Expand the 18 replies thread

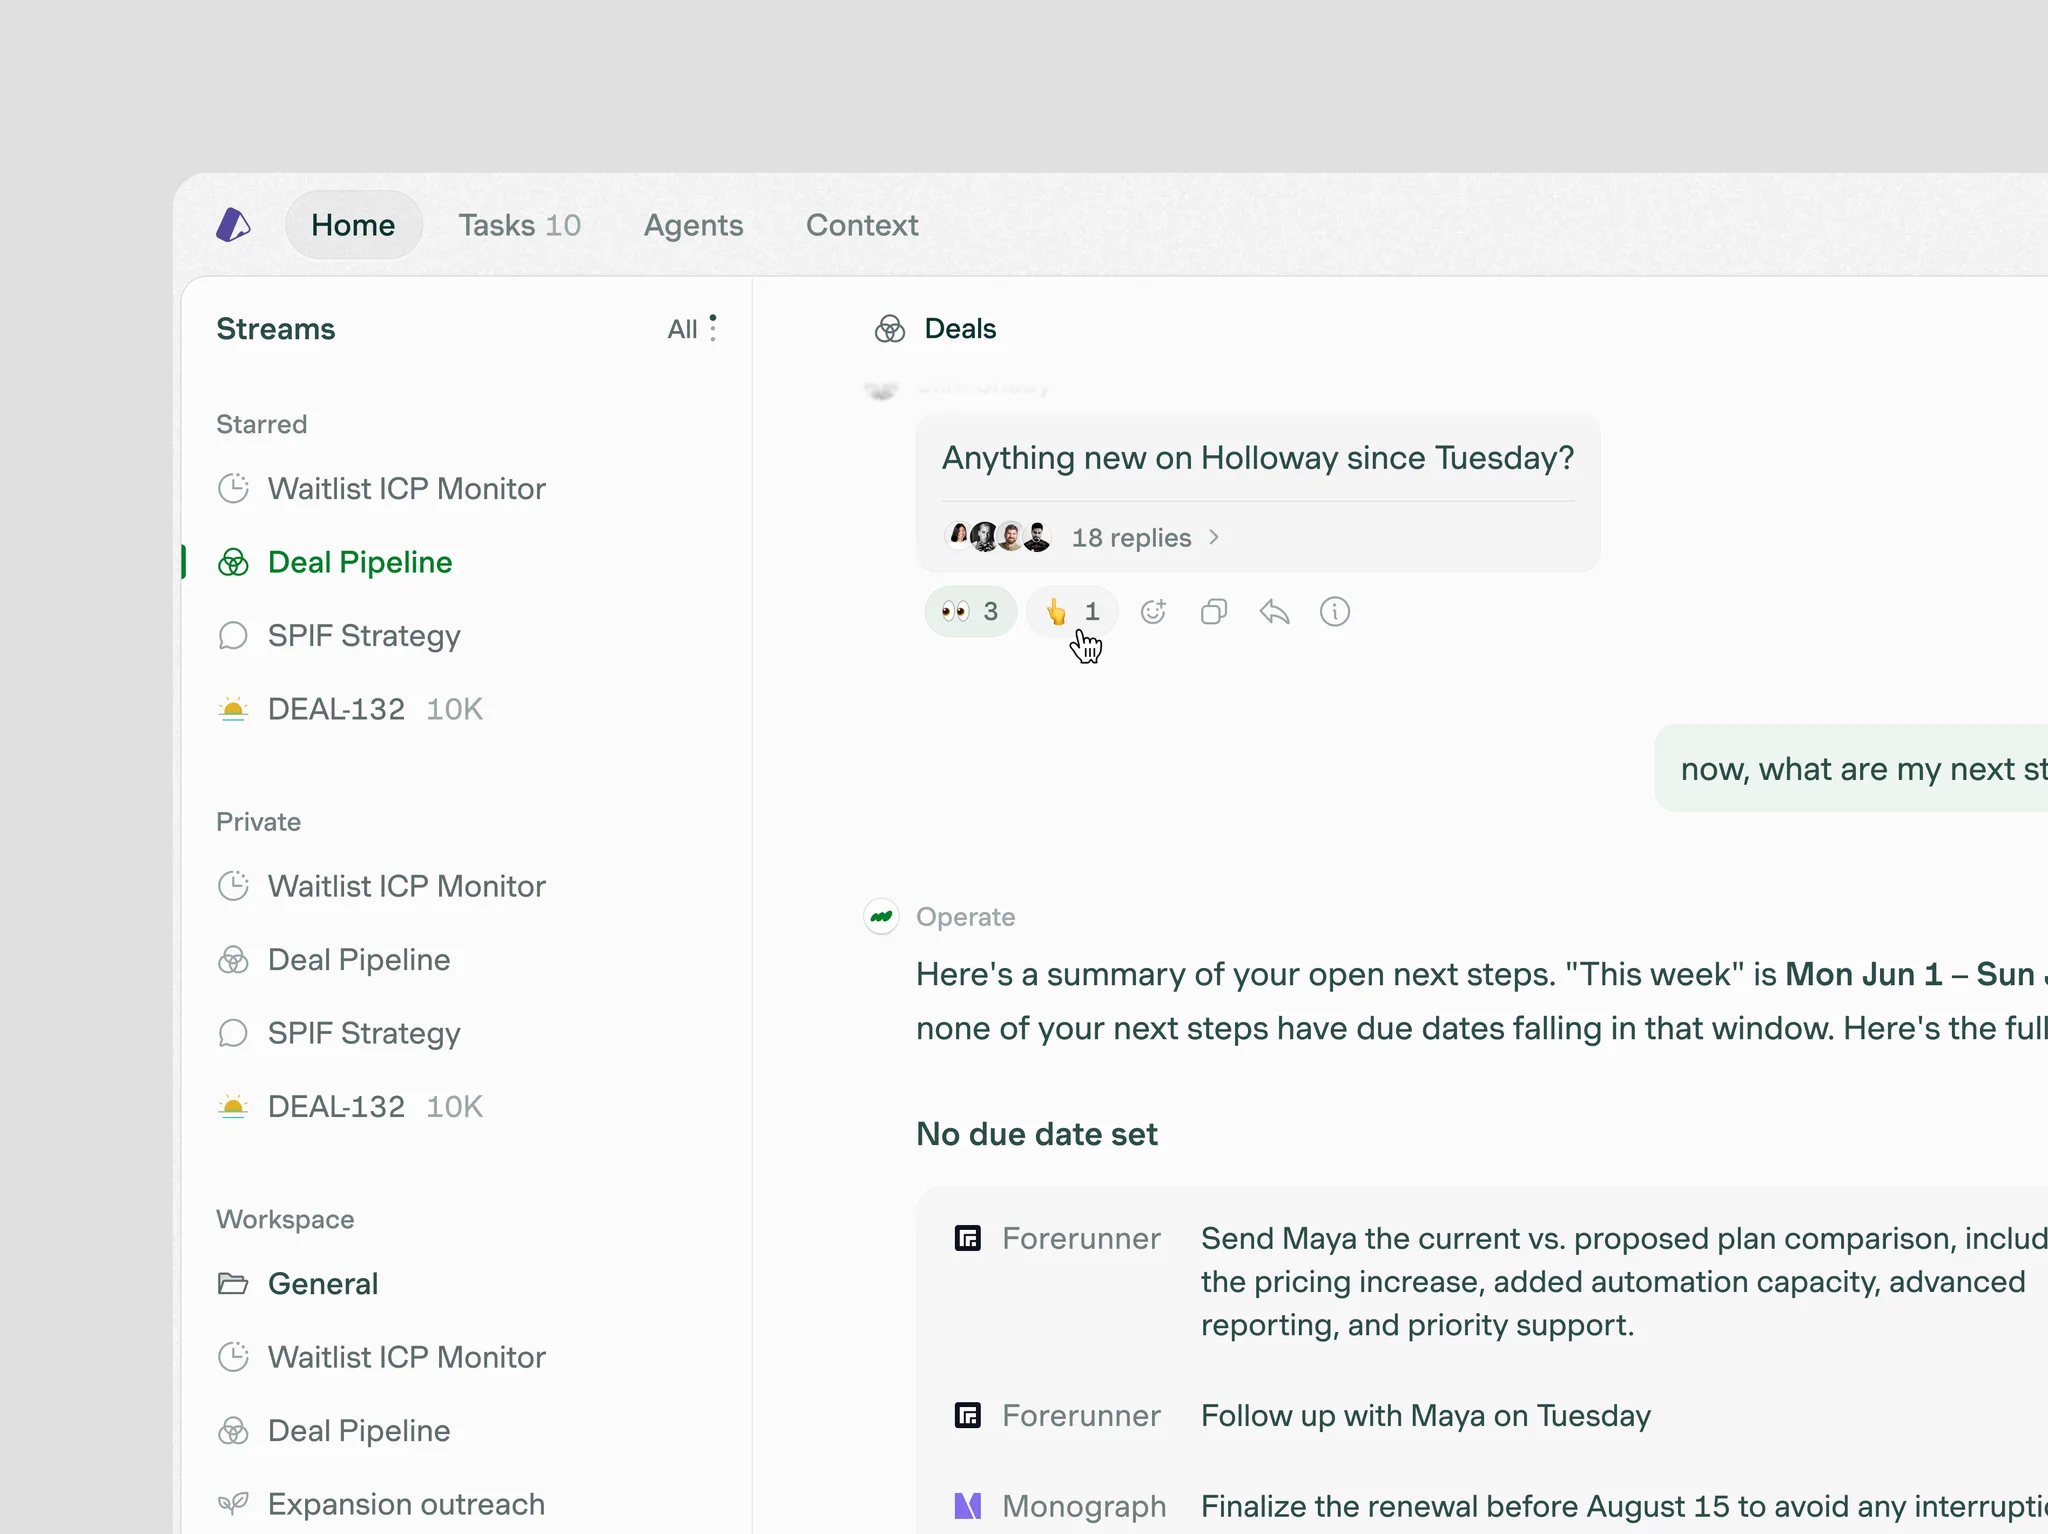(x=1146, y=538)
